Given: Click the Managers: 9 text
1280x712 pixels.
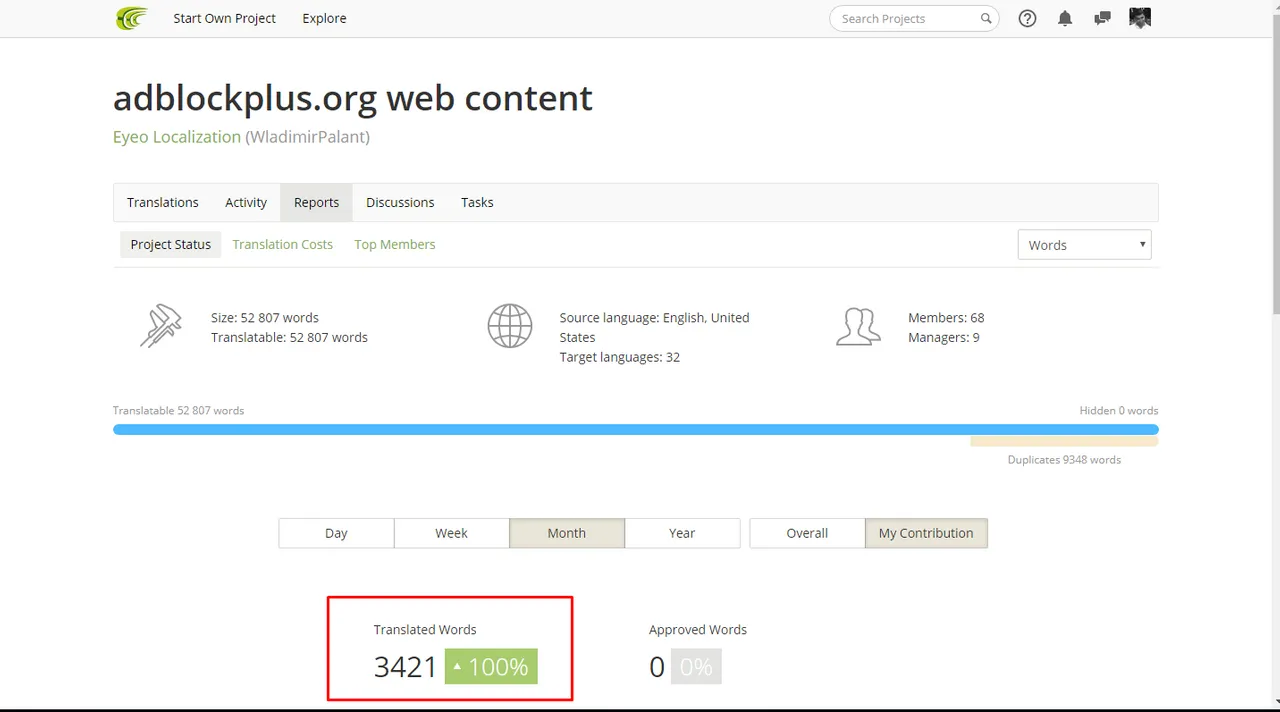Looking at the screenshot, I should tap(944, 337).
